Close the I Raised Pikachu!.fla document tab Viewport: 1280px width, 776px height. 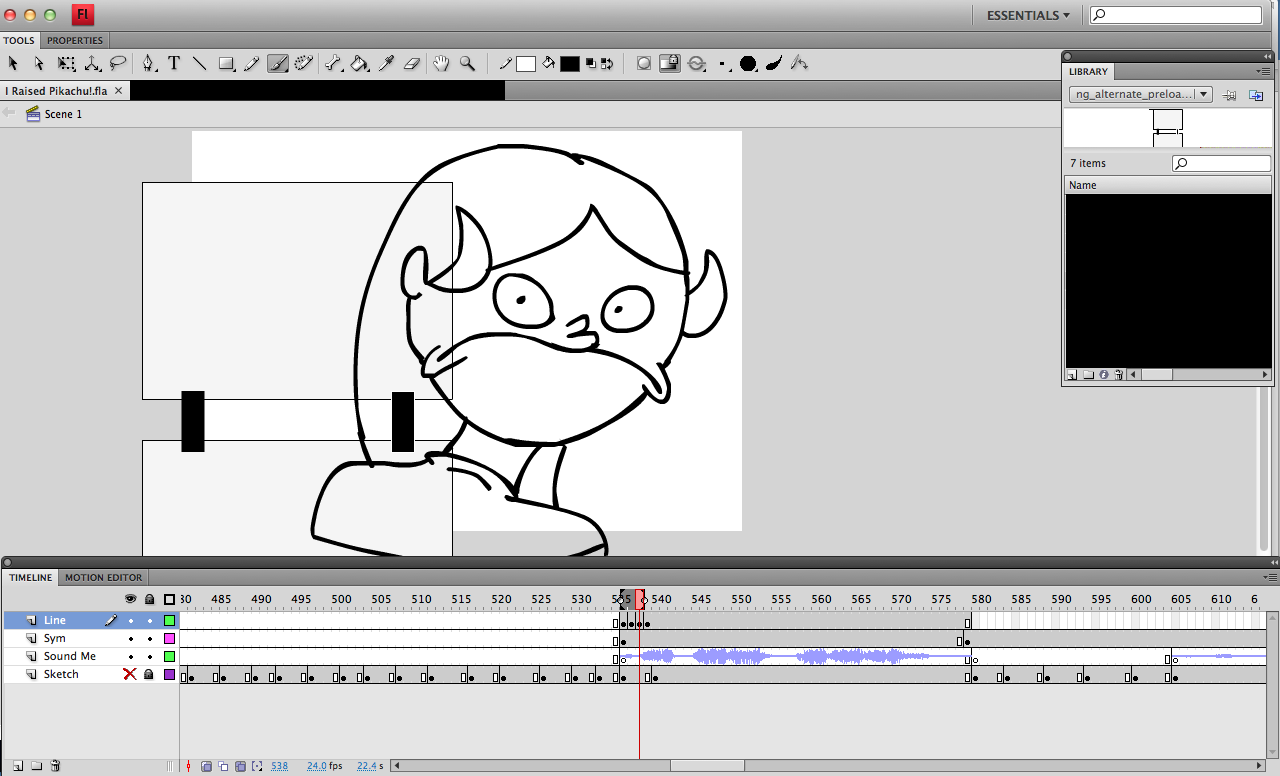(x=118, y=90)
